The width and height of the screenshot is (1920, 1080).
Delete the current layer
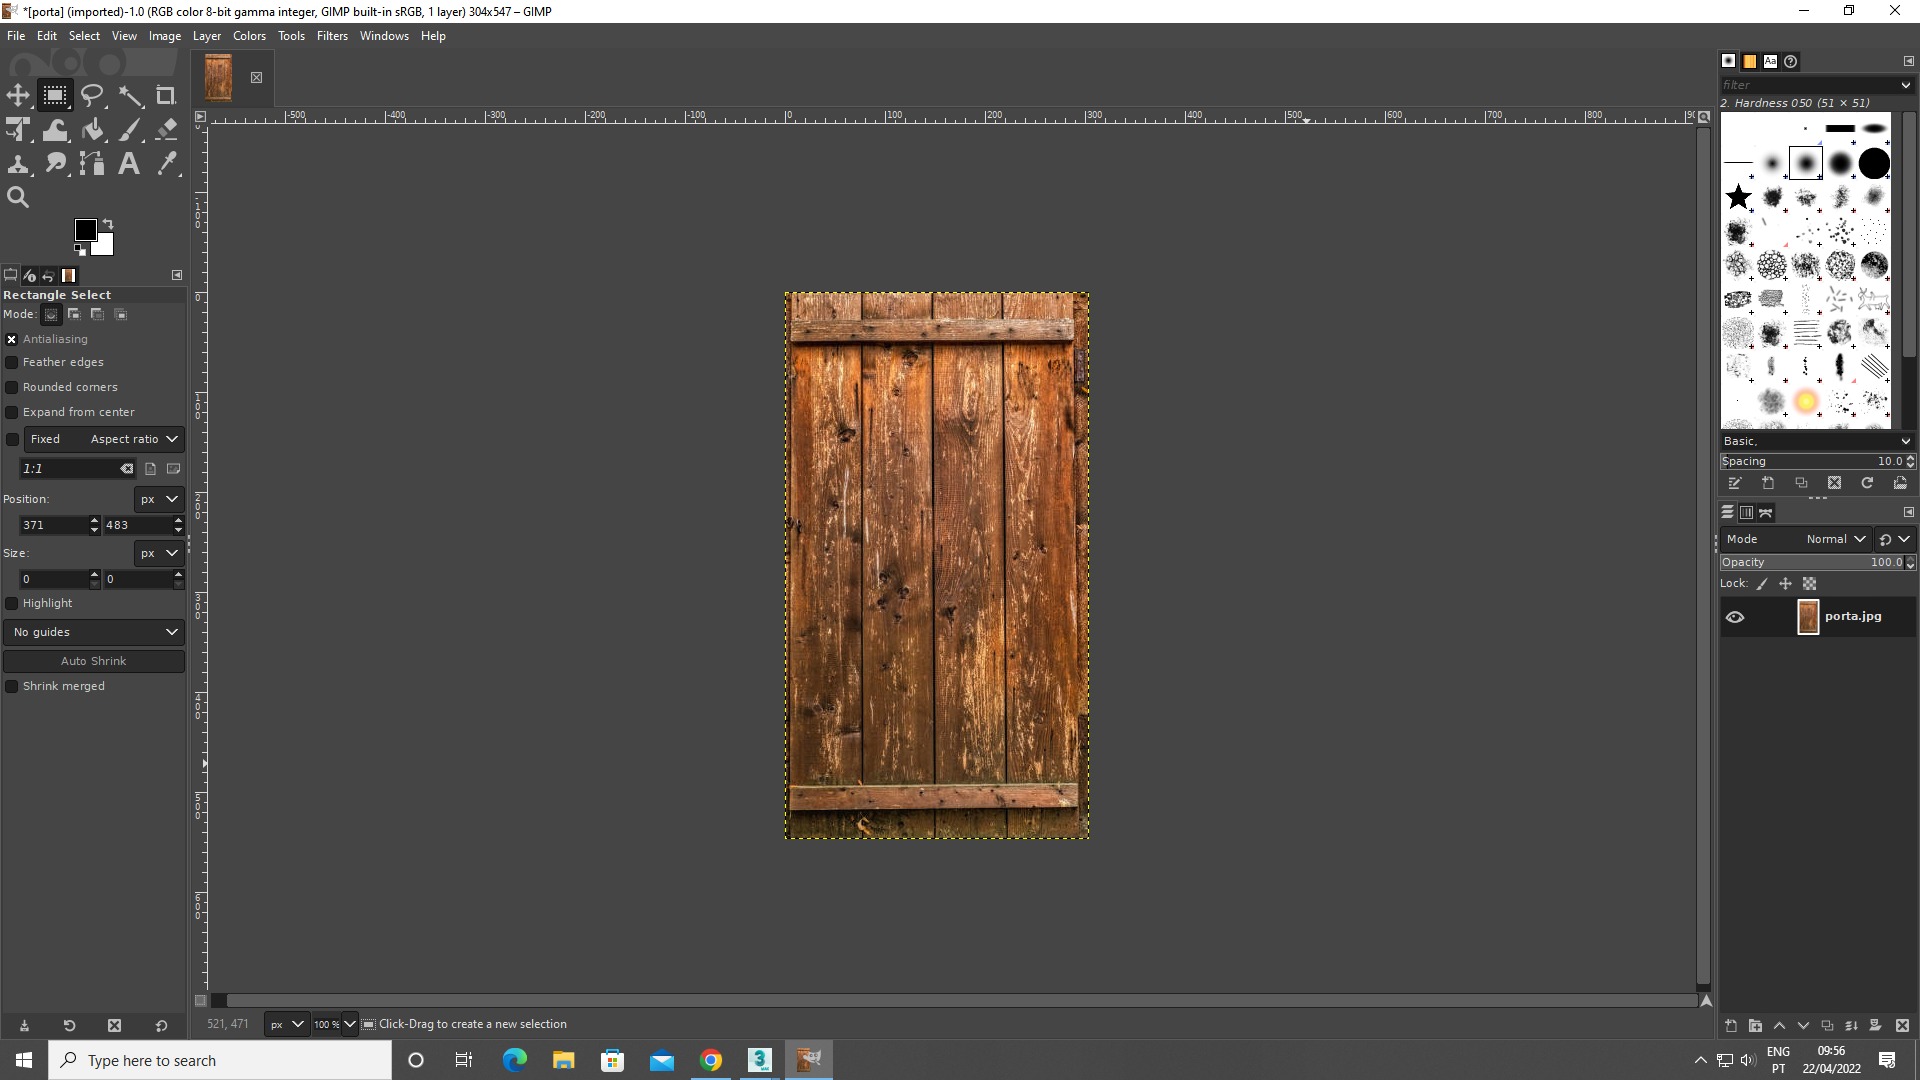point(1902,1026)
